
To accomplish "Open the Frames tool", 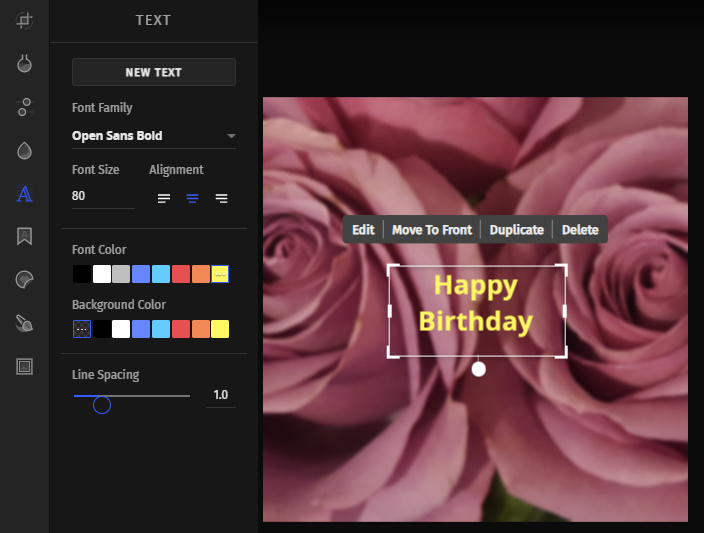I will (24, 366).
